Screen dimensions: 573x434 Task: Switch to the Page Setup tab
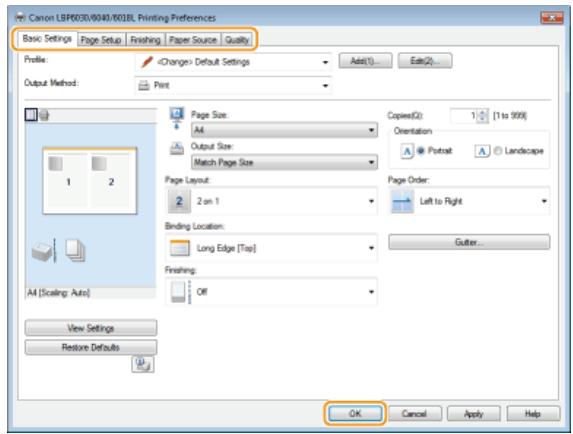(101, 39)
